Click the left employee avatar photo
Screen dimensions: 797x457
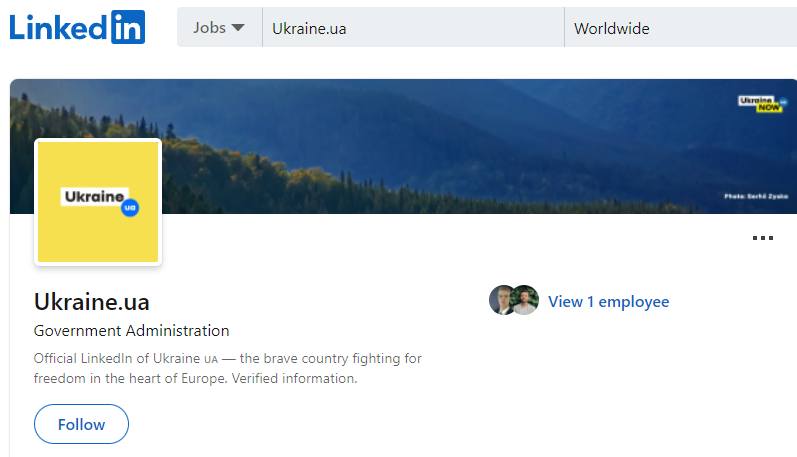click(x=502, y=300)
